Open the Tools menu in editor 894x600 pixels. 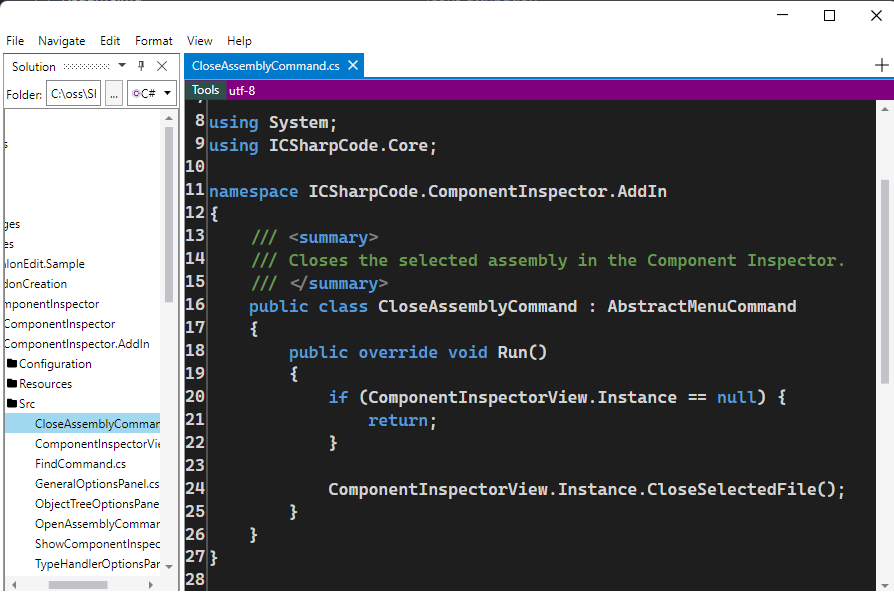pos(205,90)
